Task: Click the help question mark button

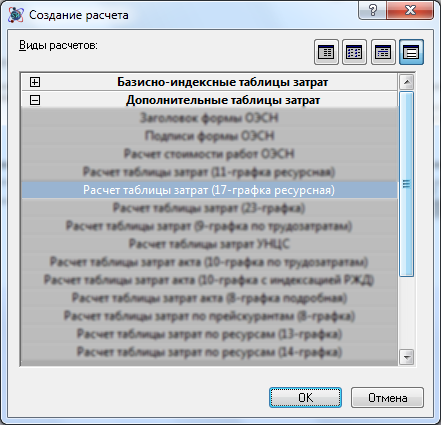Action: 372,10
